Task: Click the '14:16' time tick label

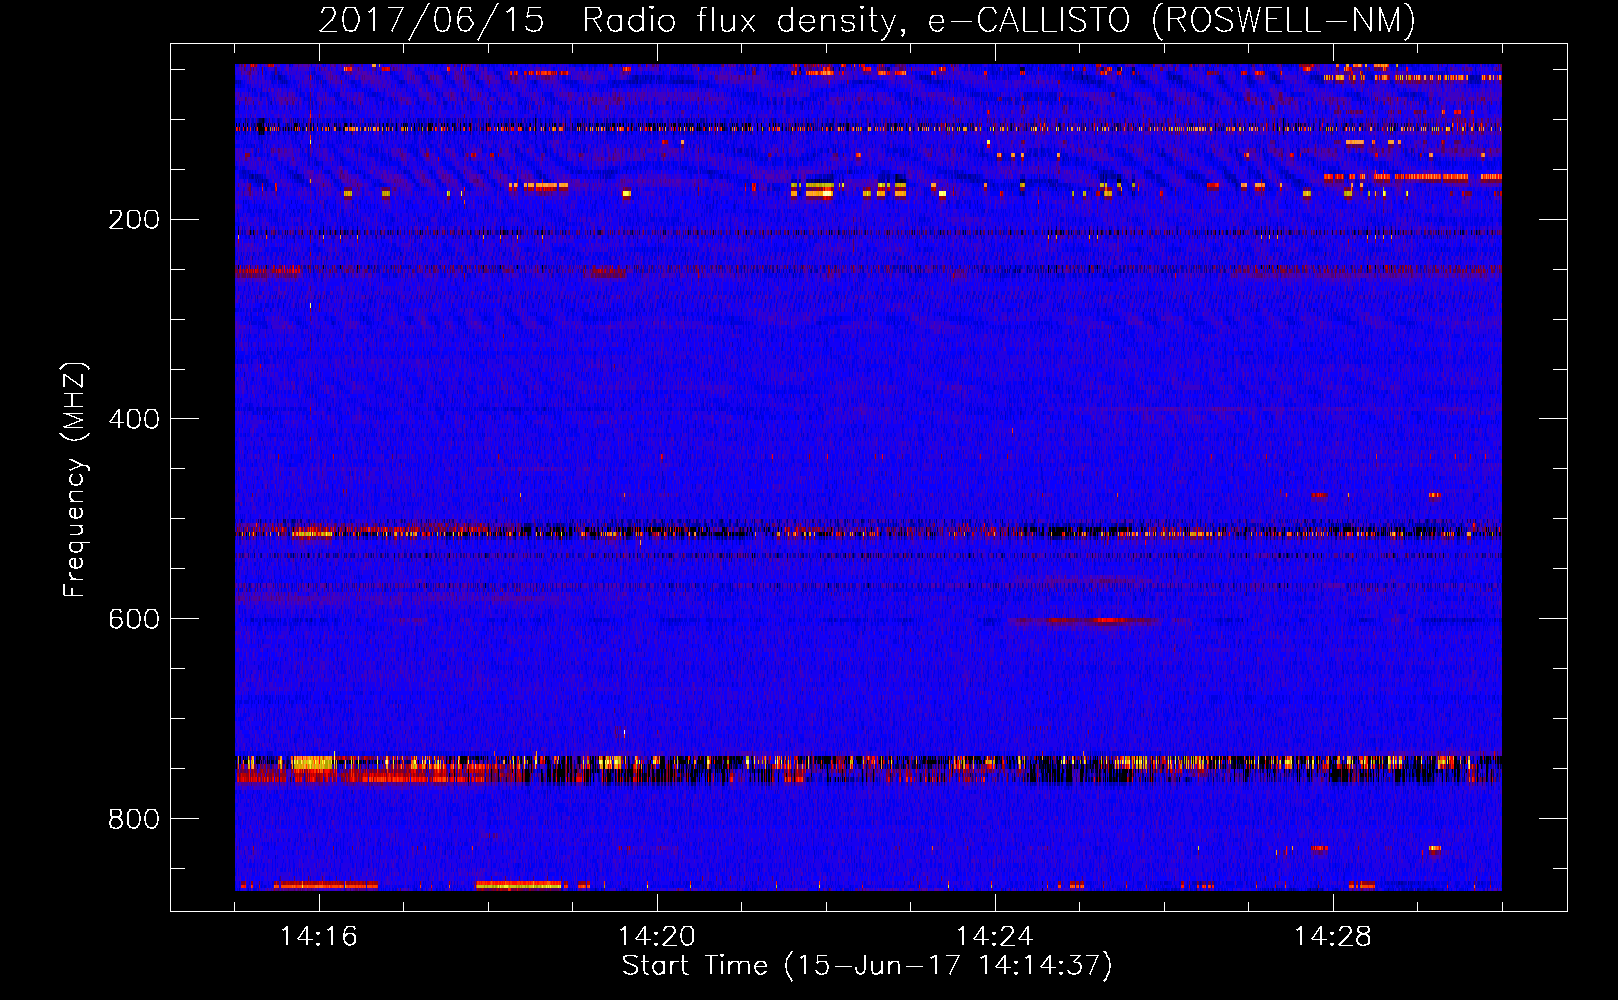Action: point(319,937)
